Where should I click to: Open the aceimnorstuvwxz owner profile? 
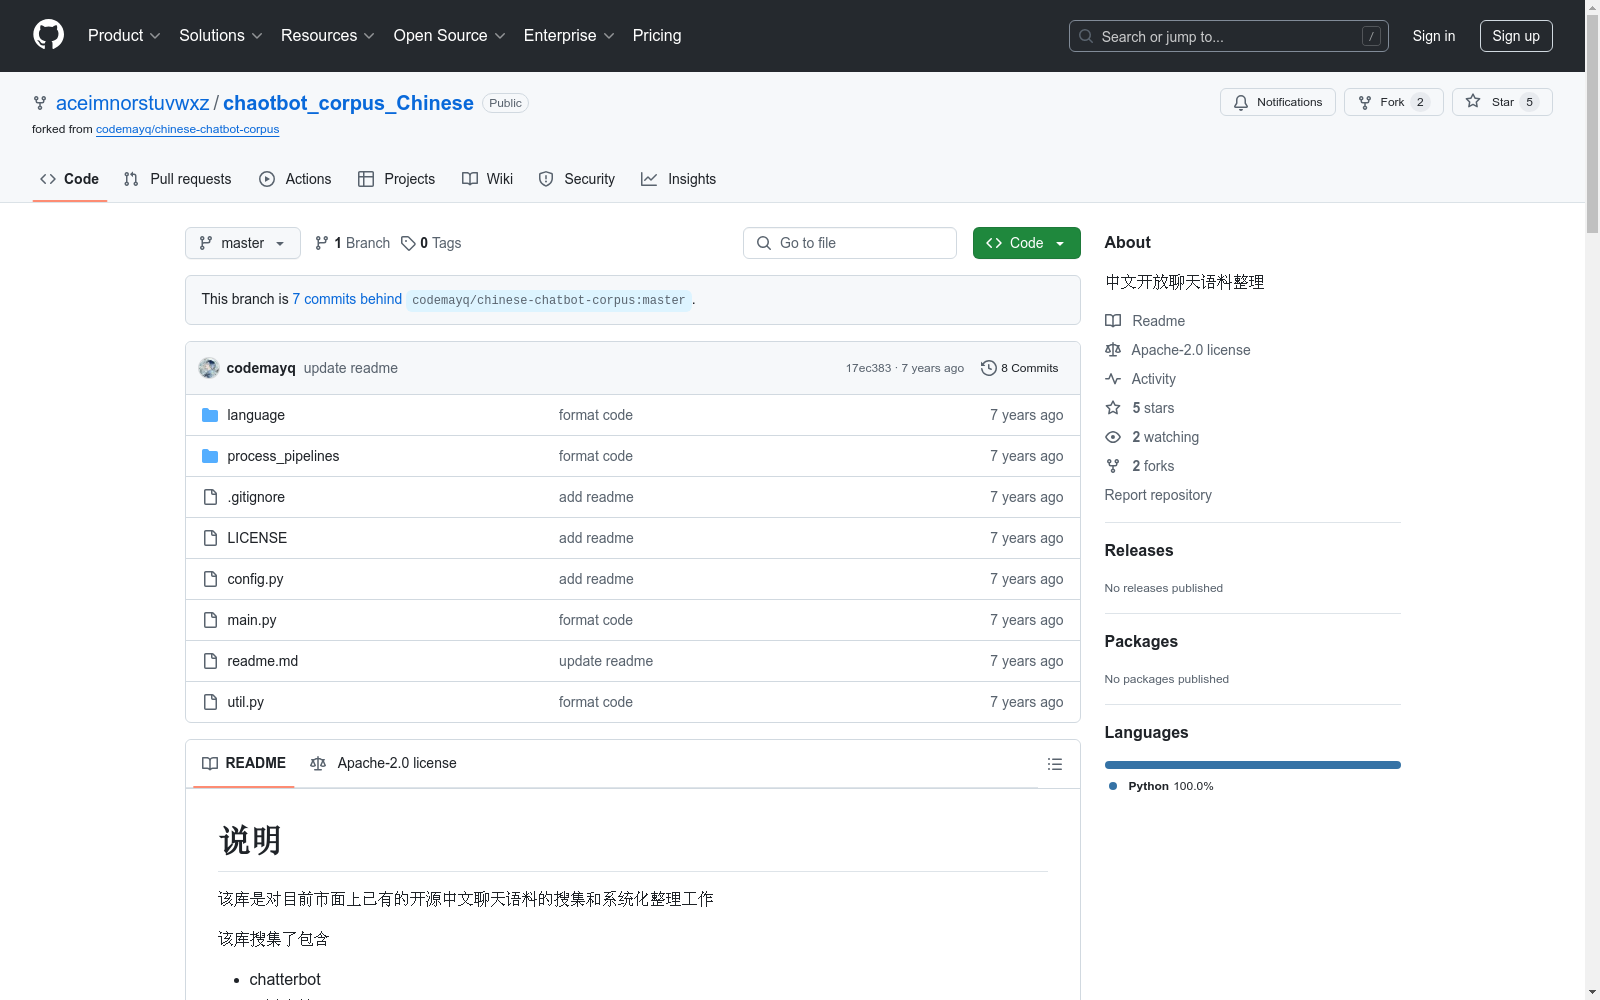(133, 103)
